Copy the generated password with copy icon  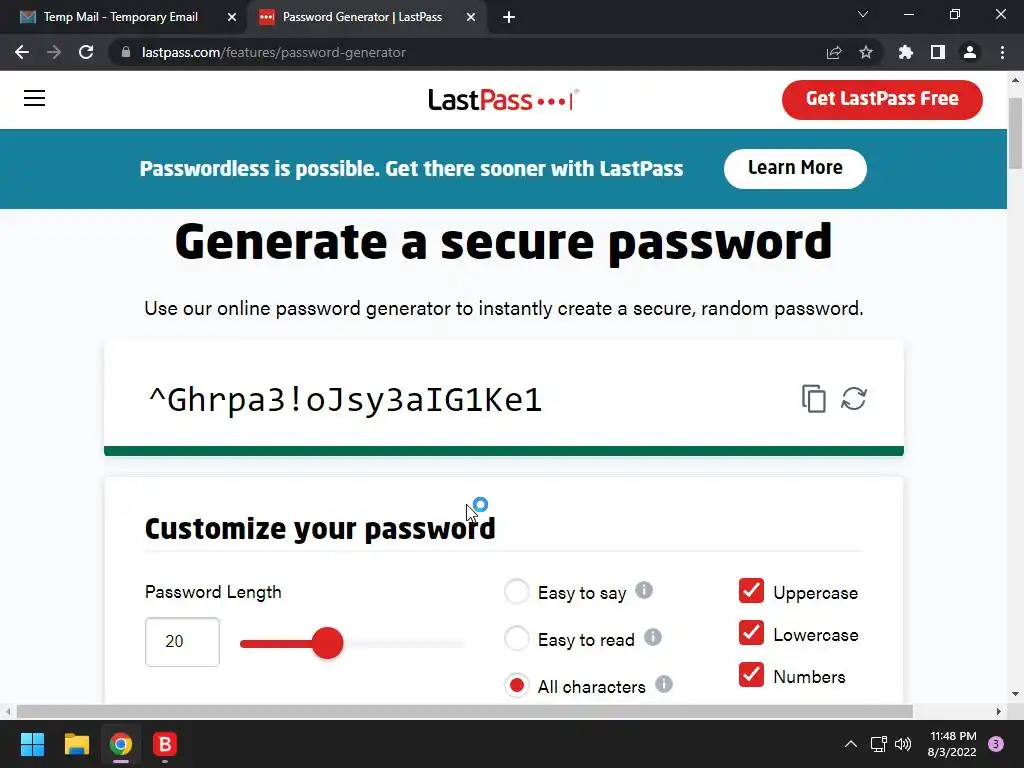coord(814,398)
